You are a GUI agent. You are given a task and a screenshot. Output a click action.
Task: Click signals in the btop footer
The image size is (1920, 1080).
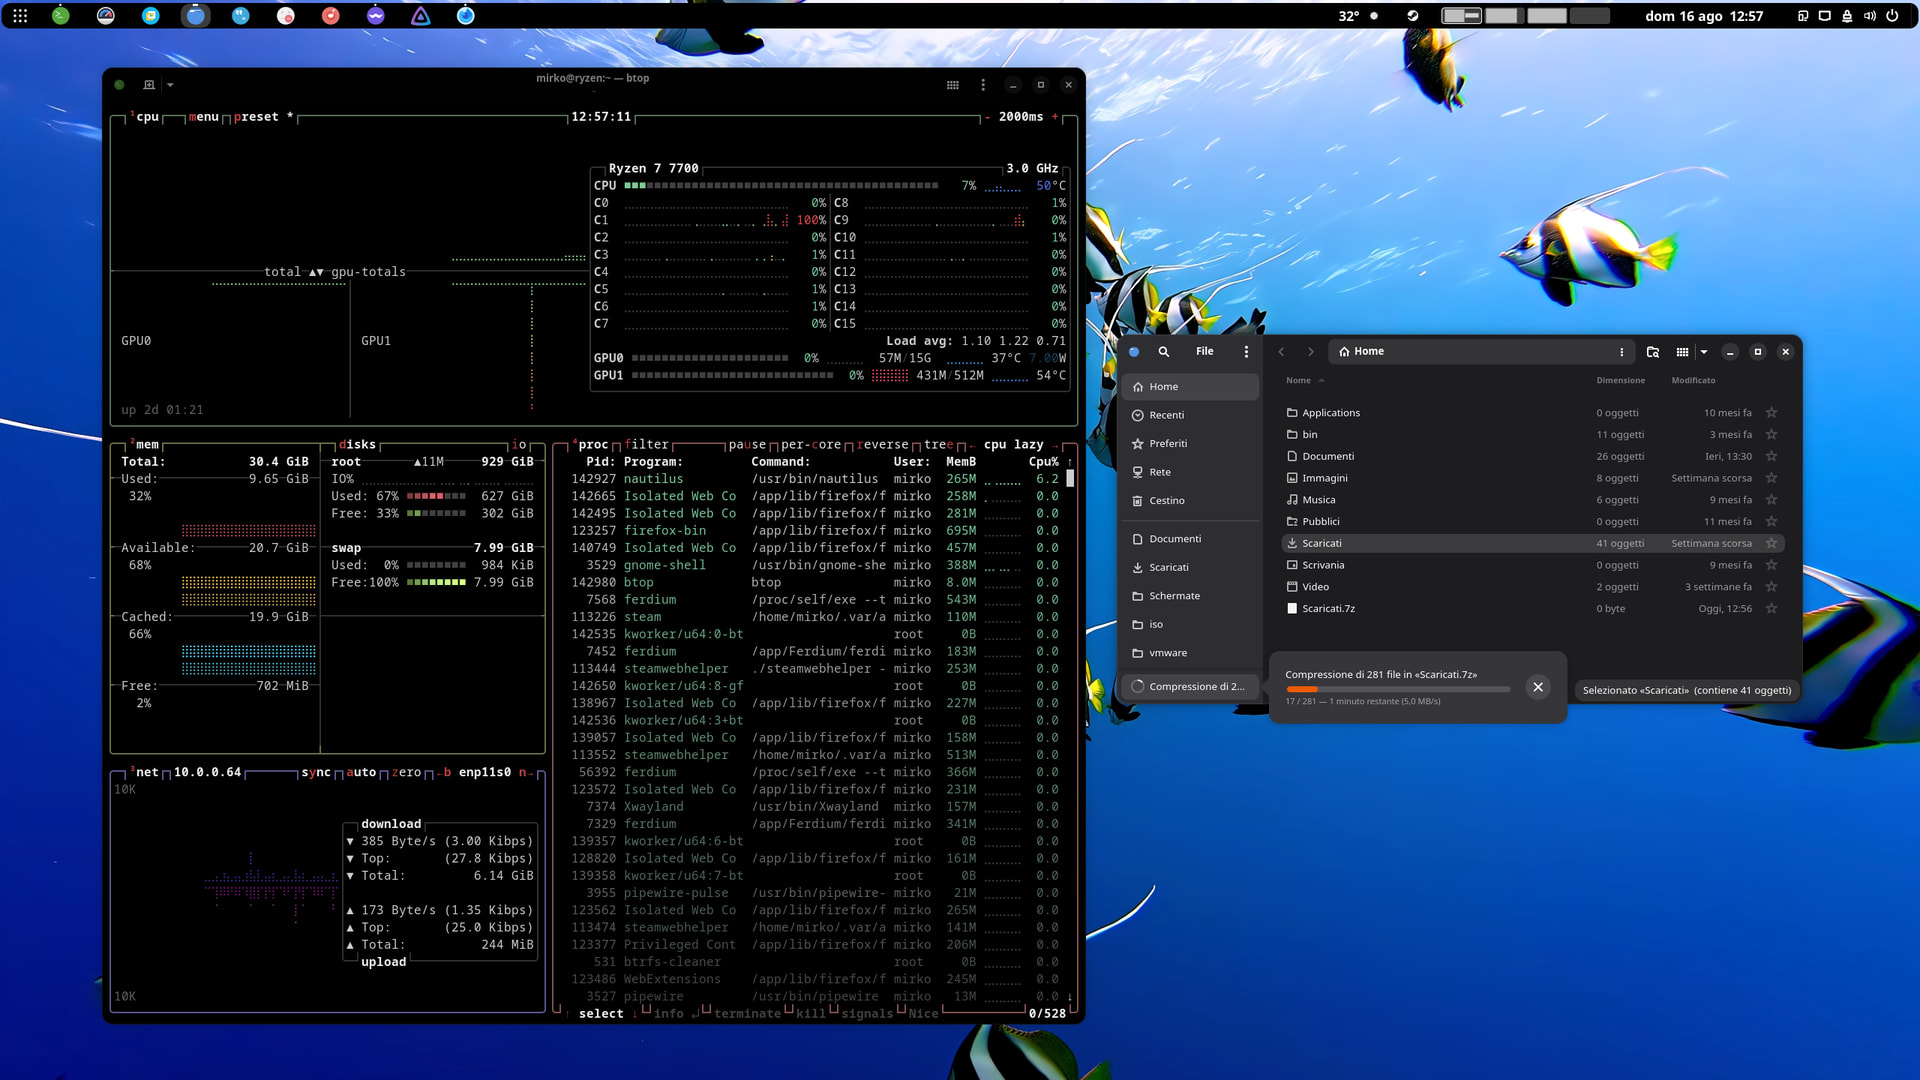click(867, 1014)
